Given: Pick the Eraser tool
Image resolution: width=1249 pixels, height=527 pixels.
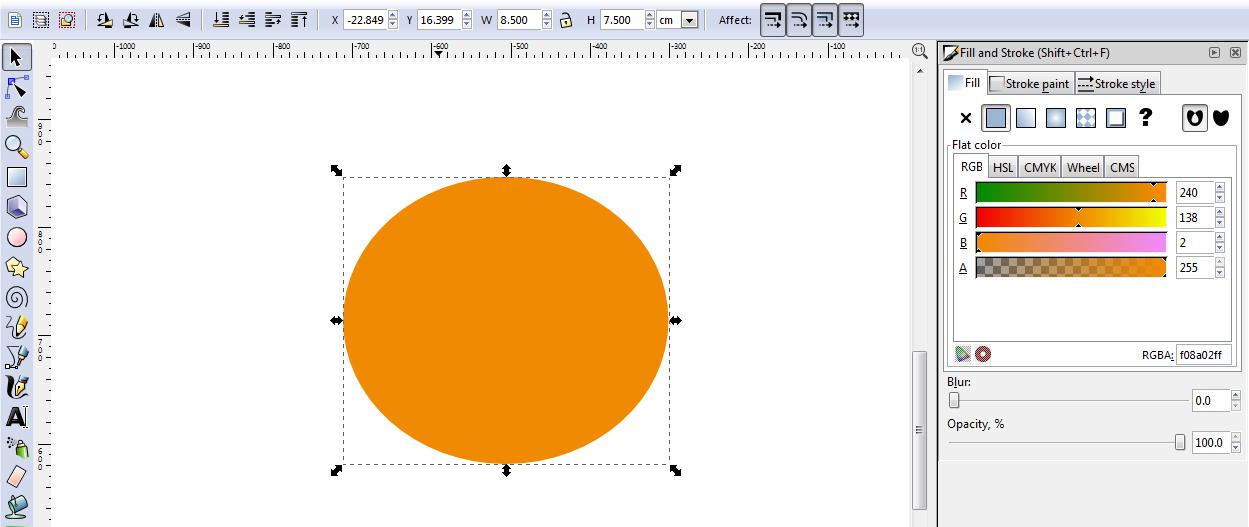Looking at the screenshot, I should coord(17,476).
